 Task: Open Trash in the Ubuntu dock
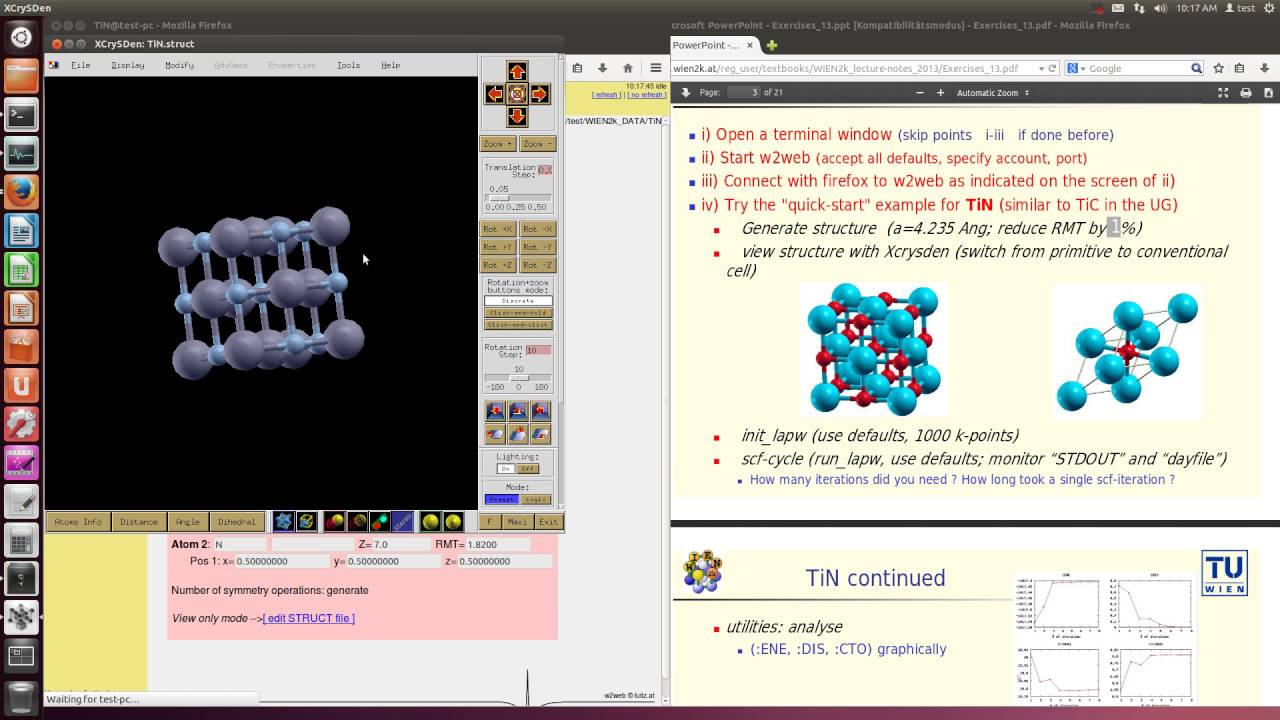(22, 695)
